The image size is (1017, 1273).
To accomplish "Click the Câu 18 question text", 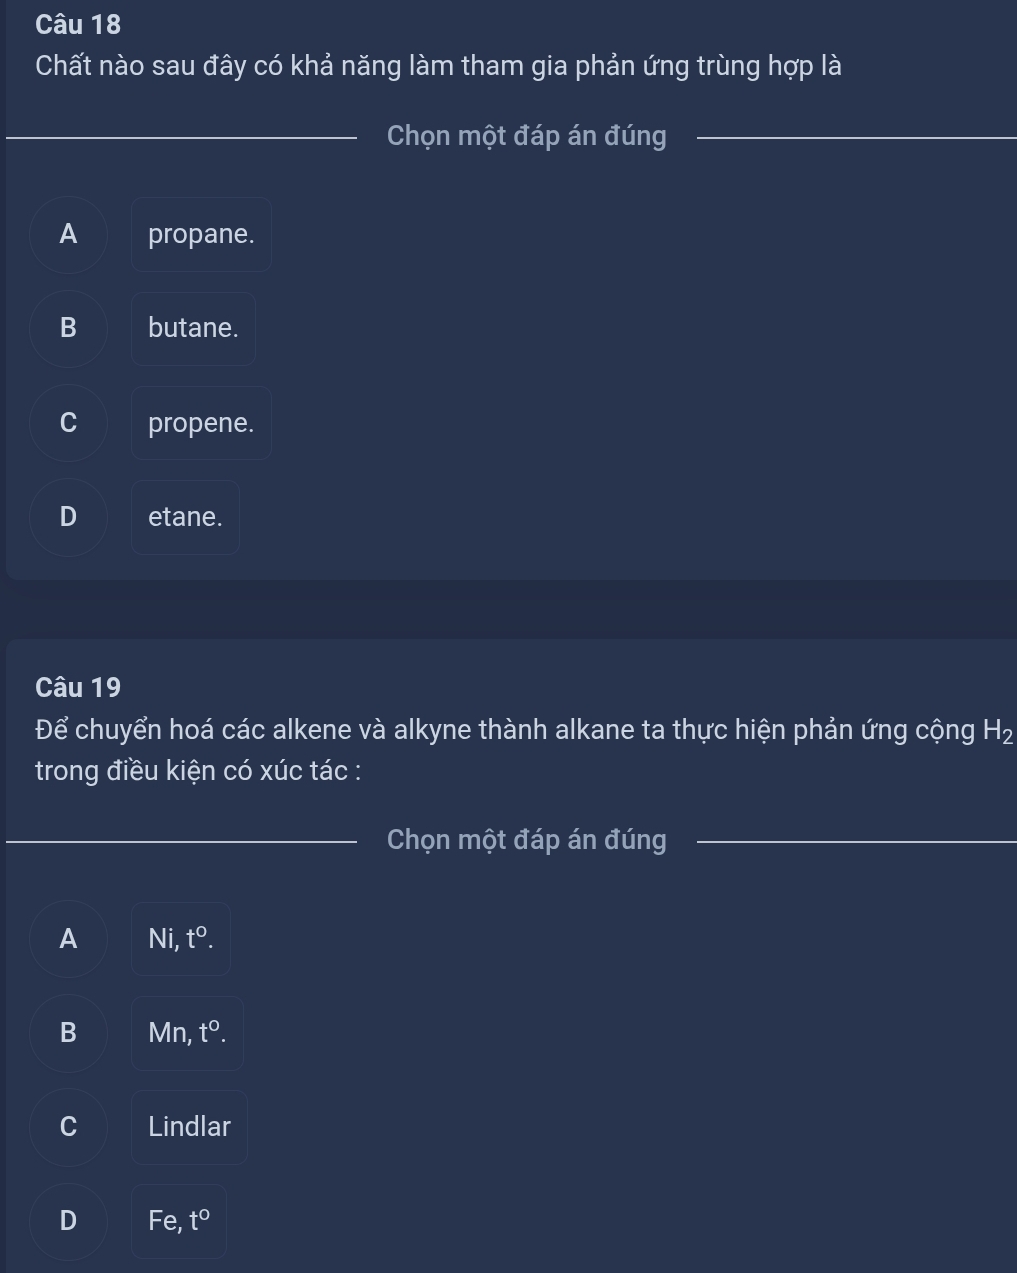I will [x=438, y=67].
